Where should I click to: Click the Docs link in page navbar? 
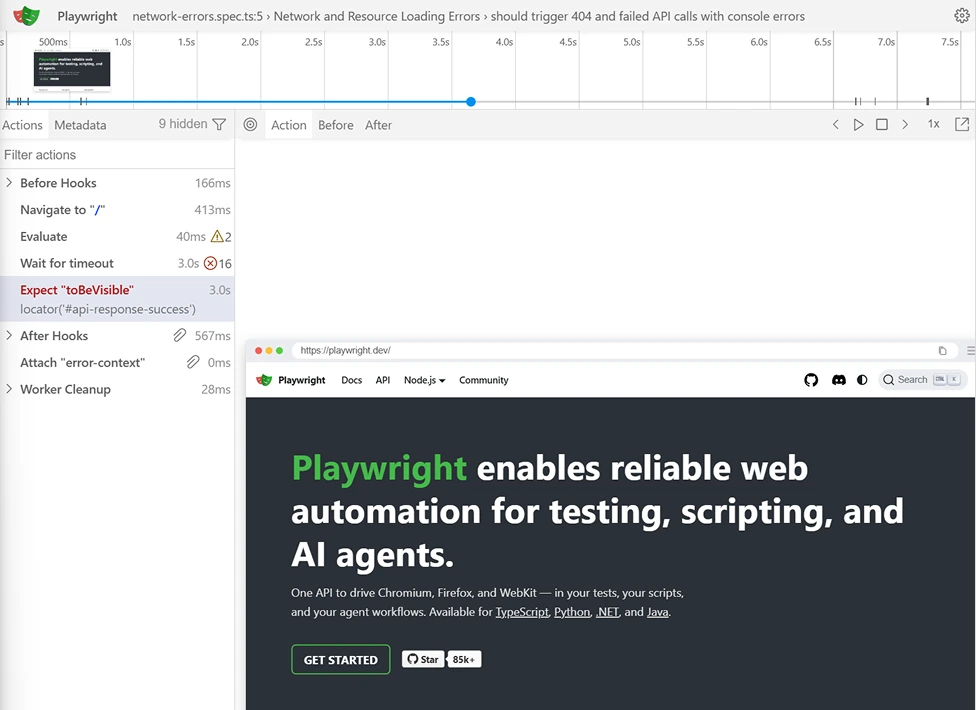(352, 380)
